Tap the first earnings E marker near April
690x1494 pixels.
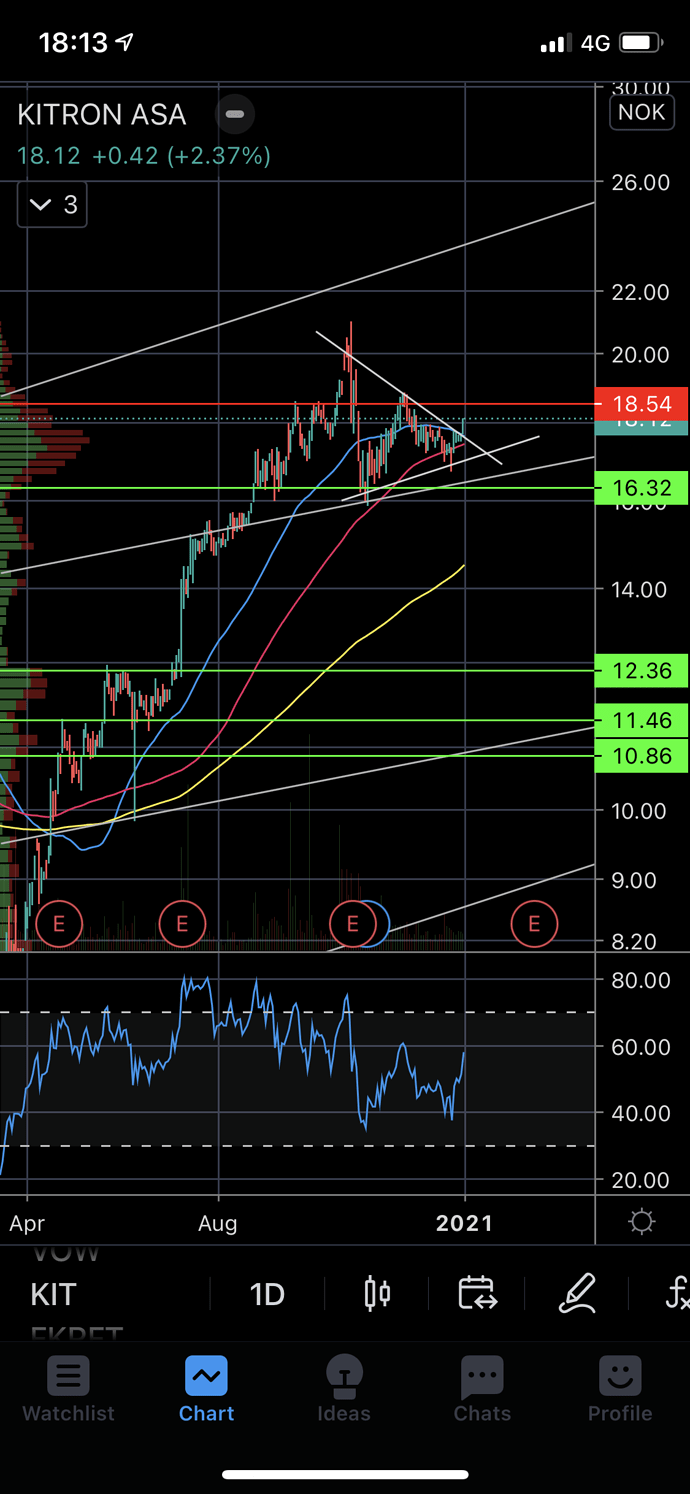58,924
